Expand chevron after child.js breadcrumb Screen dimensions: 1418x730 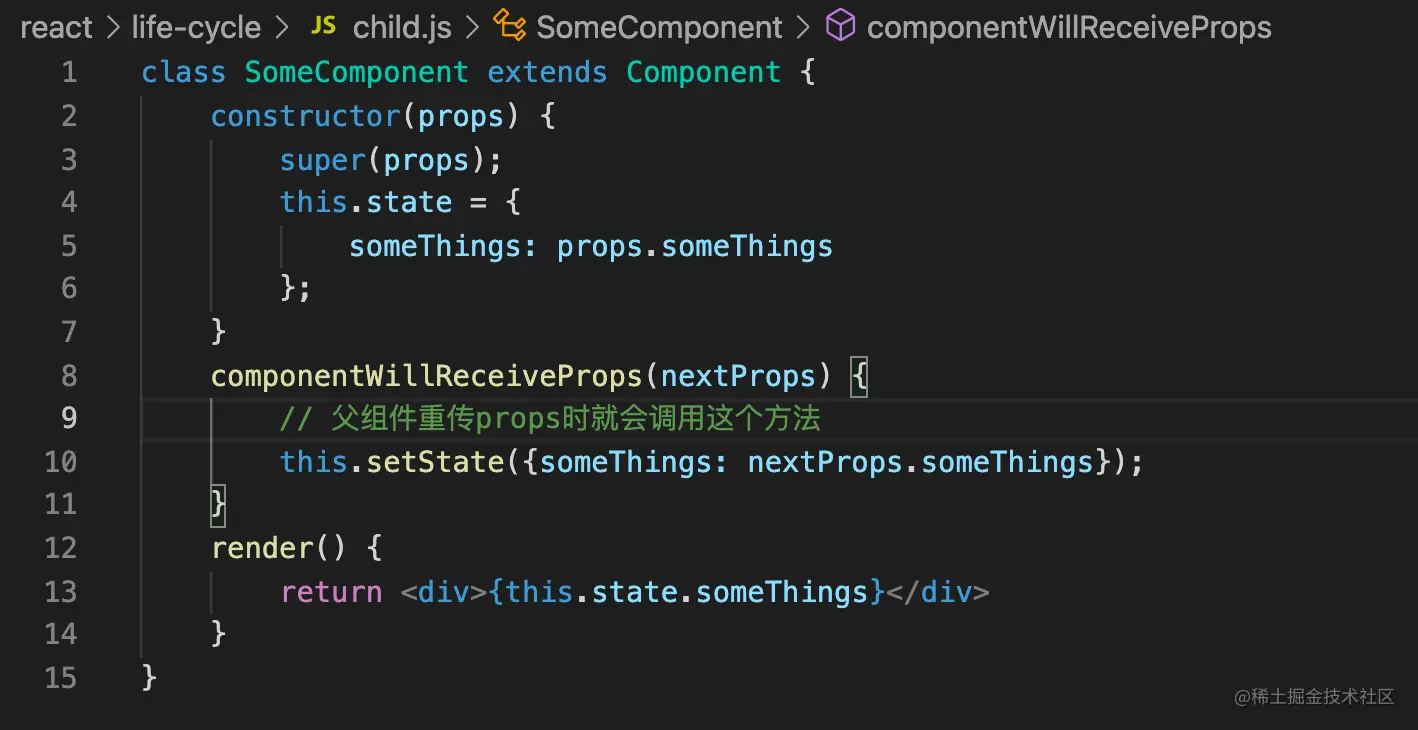tap(472, 28)
